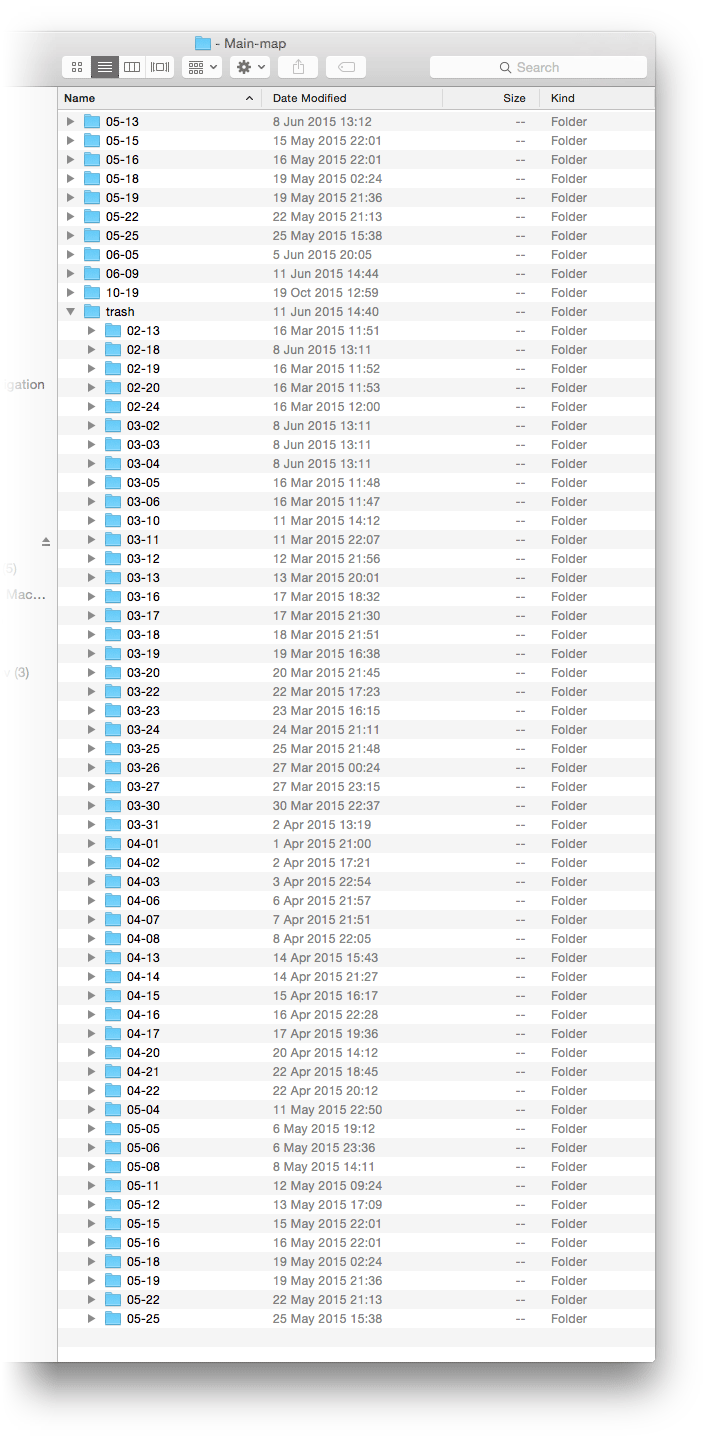
Task: Open the arrange items dropdown
Action: [x=203, y=67]
